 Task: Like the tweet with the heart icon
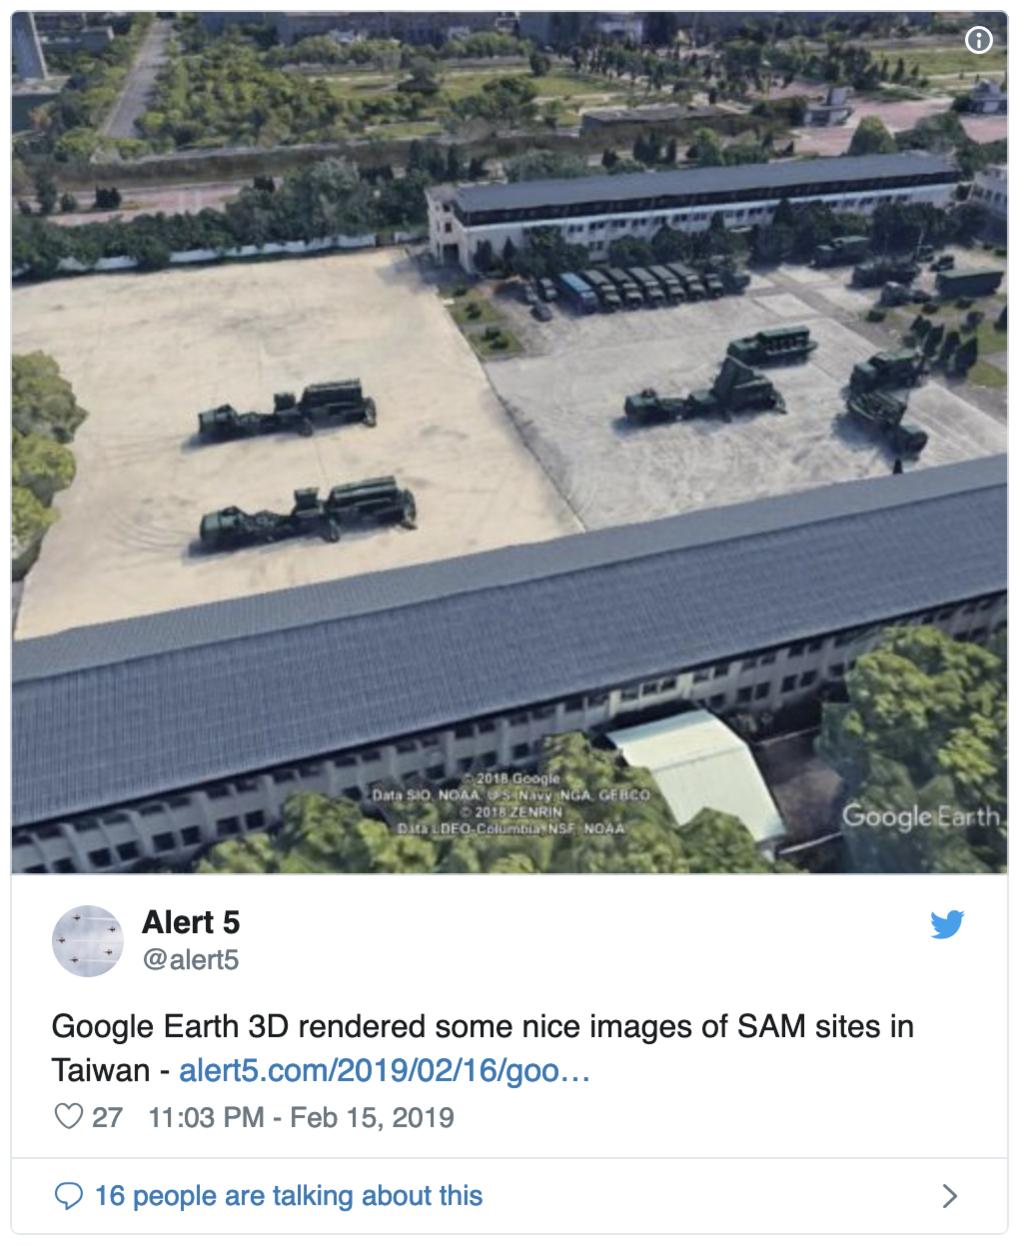click(68, 1117)
